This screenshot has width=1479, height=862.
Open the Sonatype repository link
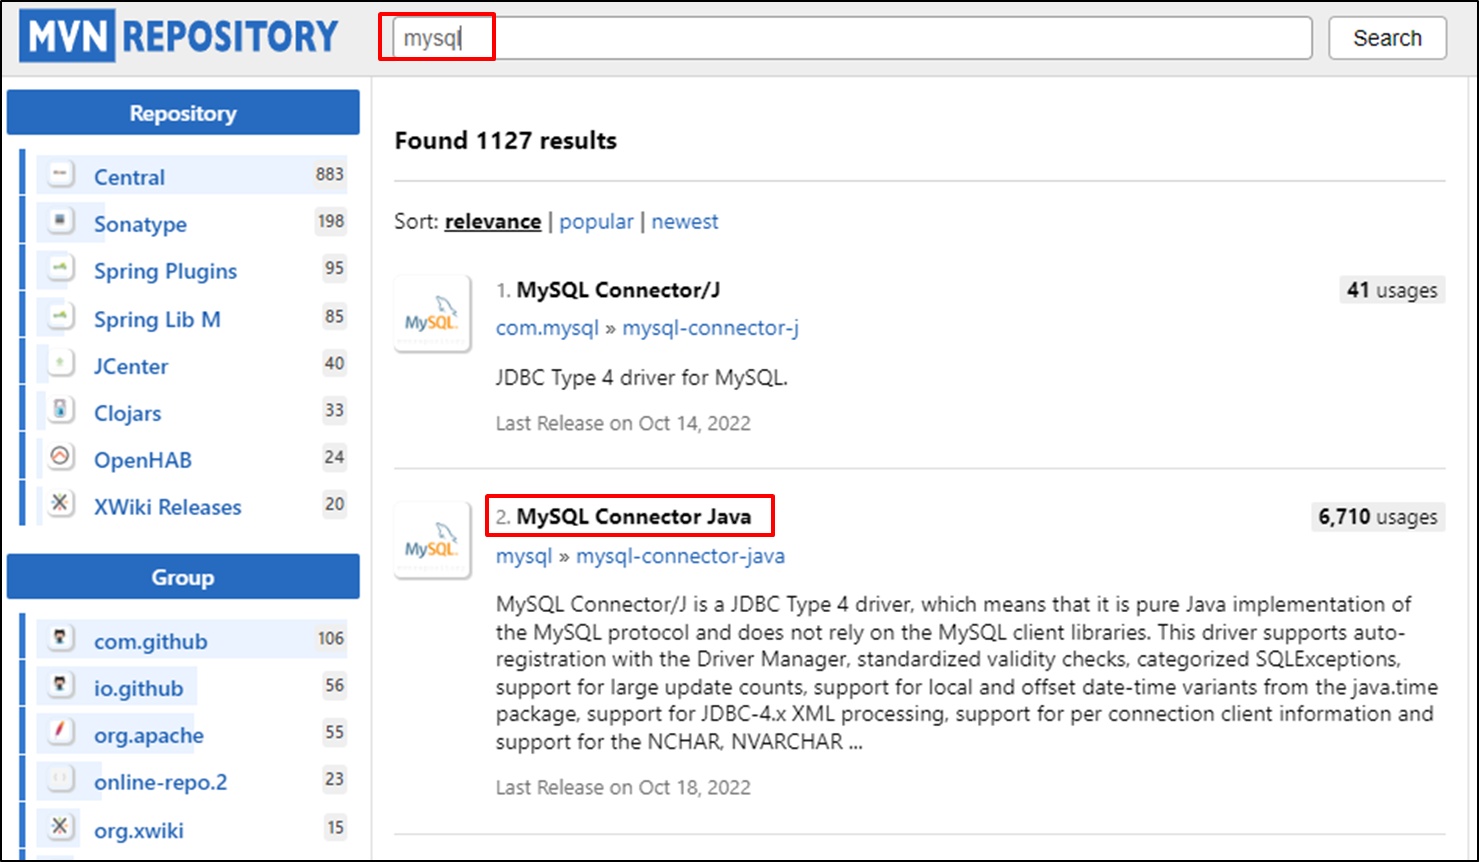click(140, 224)
